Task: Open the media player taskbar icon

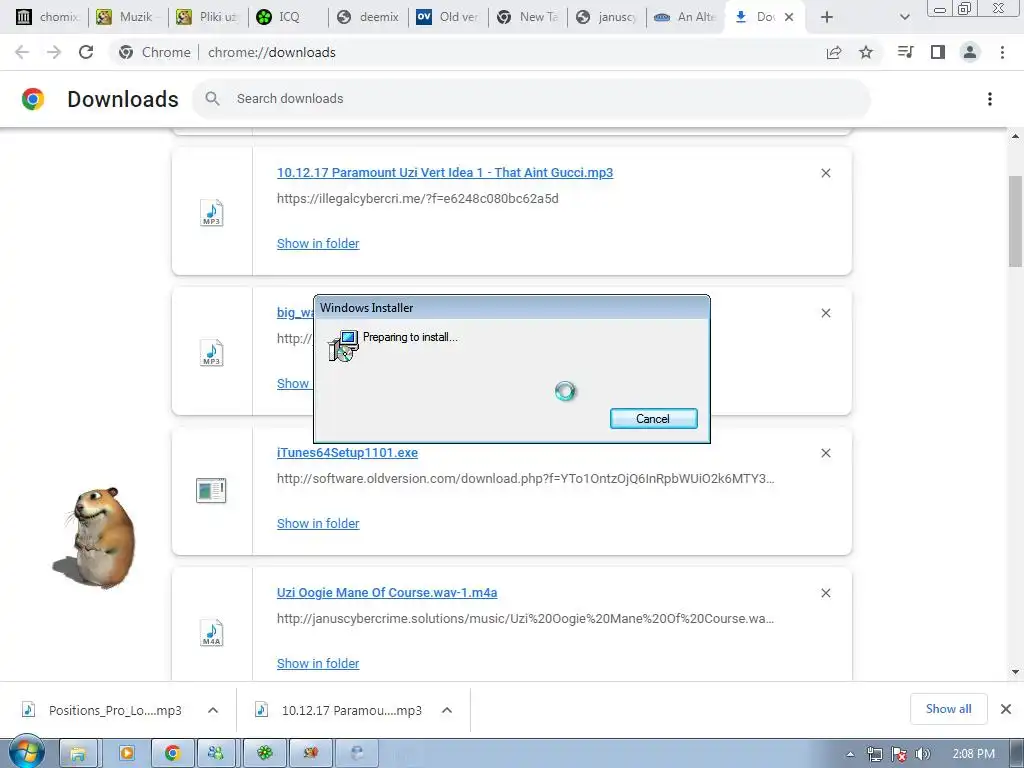Action: pos(127,753)
